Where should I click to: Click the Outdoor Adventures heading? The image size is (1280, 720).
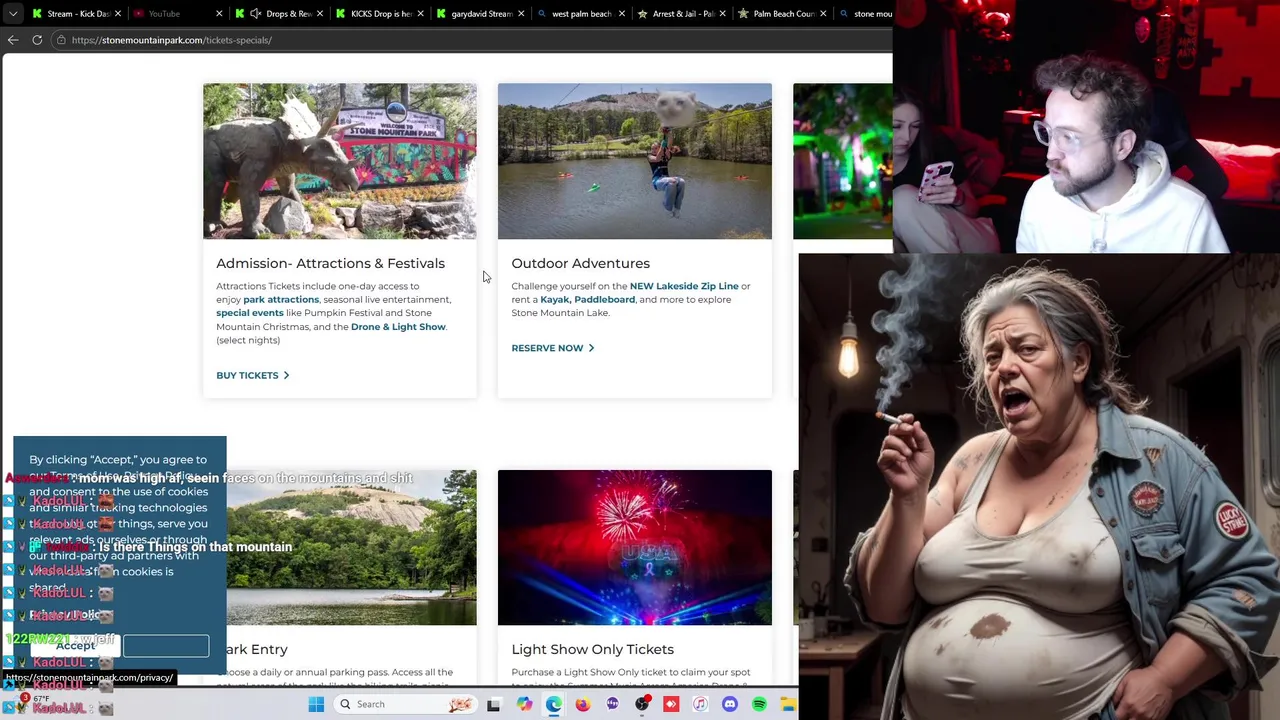tap(580, 263)
